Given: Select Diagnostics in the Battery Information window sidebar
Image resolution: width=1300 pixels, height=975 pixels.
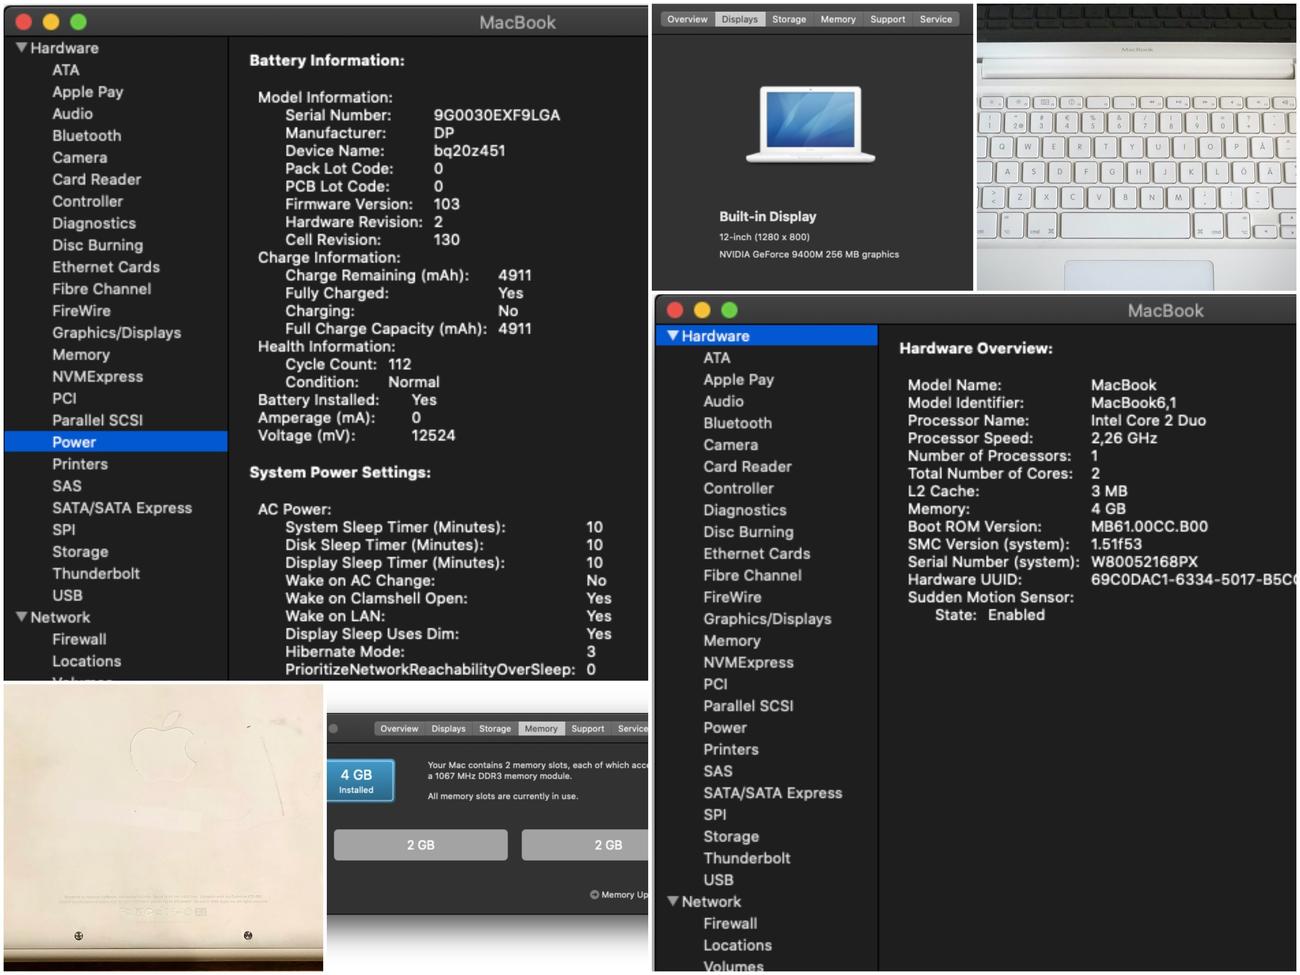Looking at the screenshot, I should tap(94, 224).
